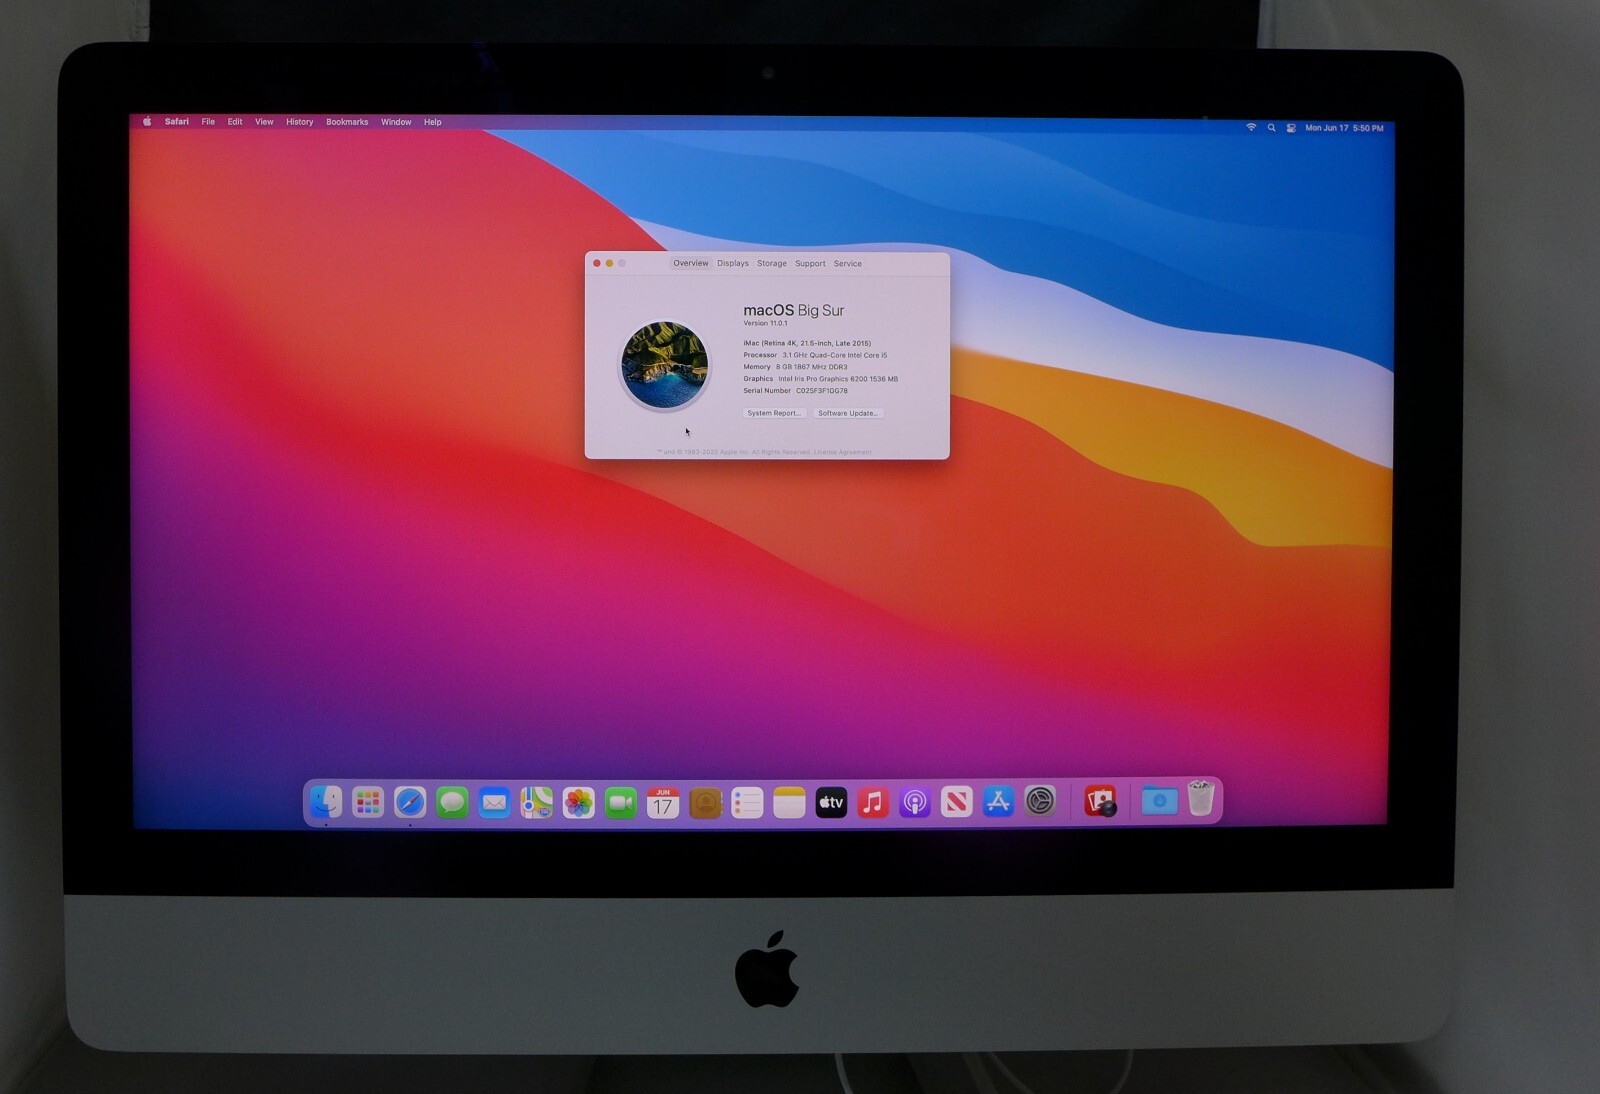Open the File menu

pyautogui.click(x=208, y=122)
